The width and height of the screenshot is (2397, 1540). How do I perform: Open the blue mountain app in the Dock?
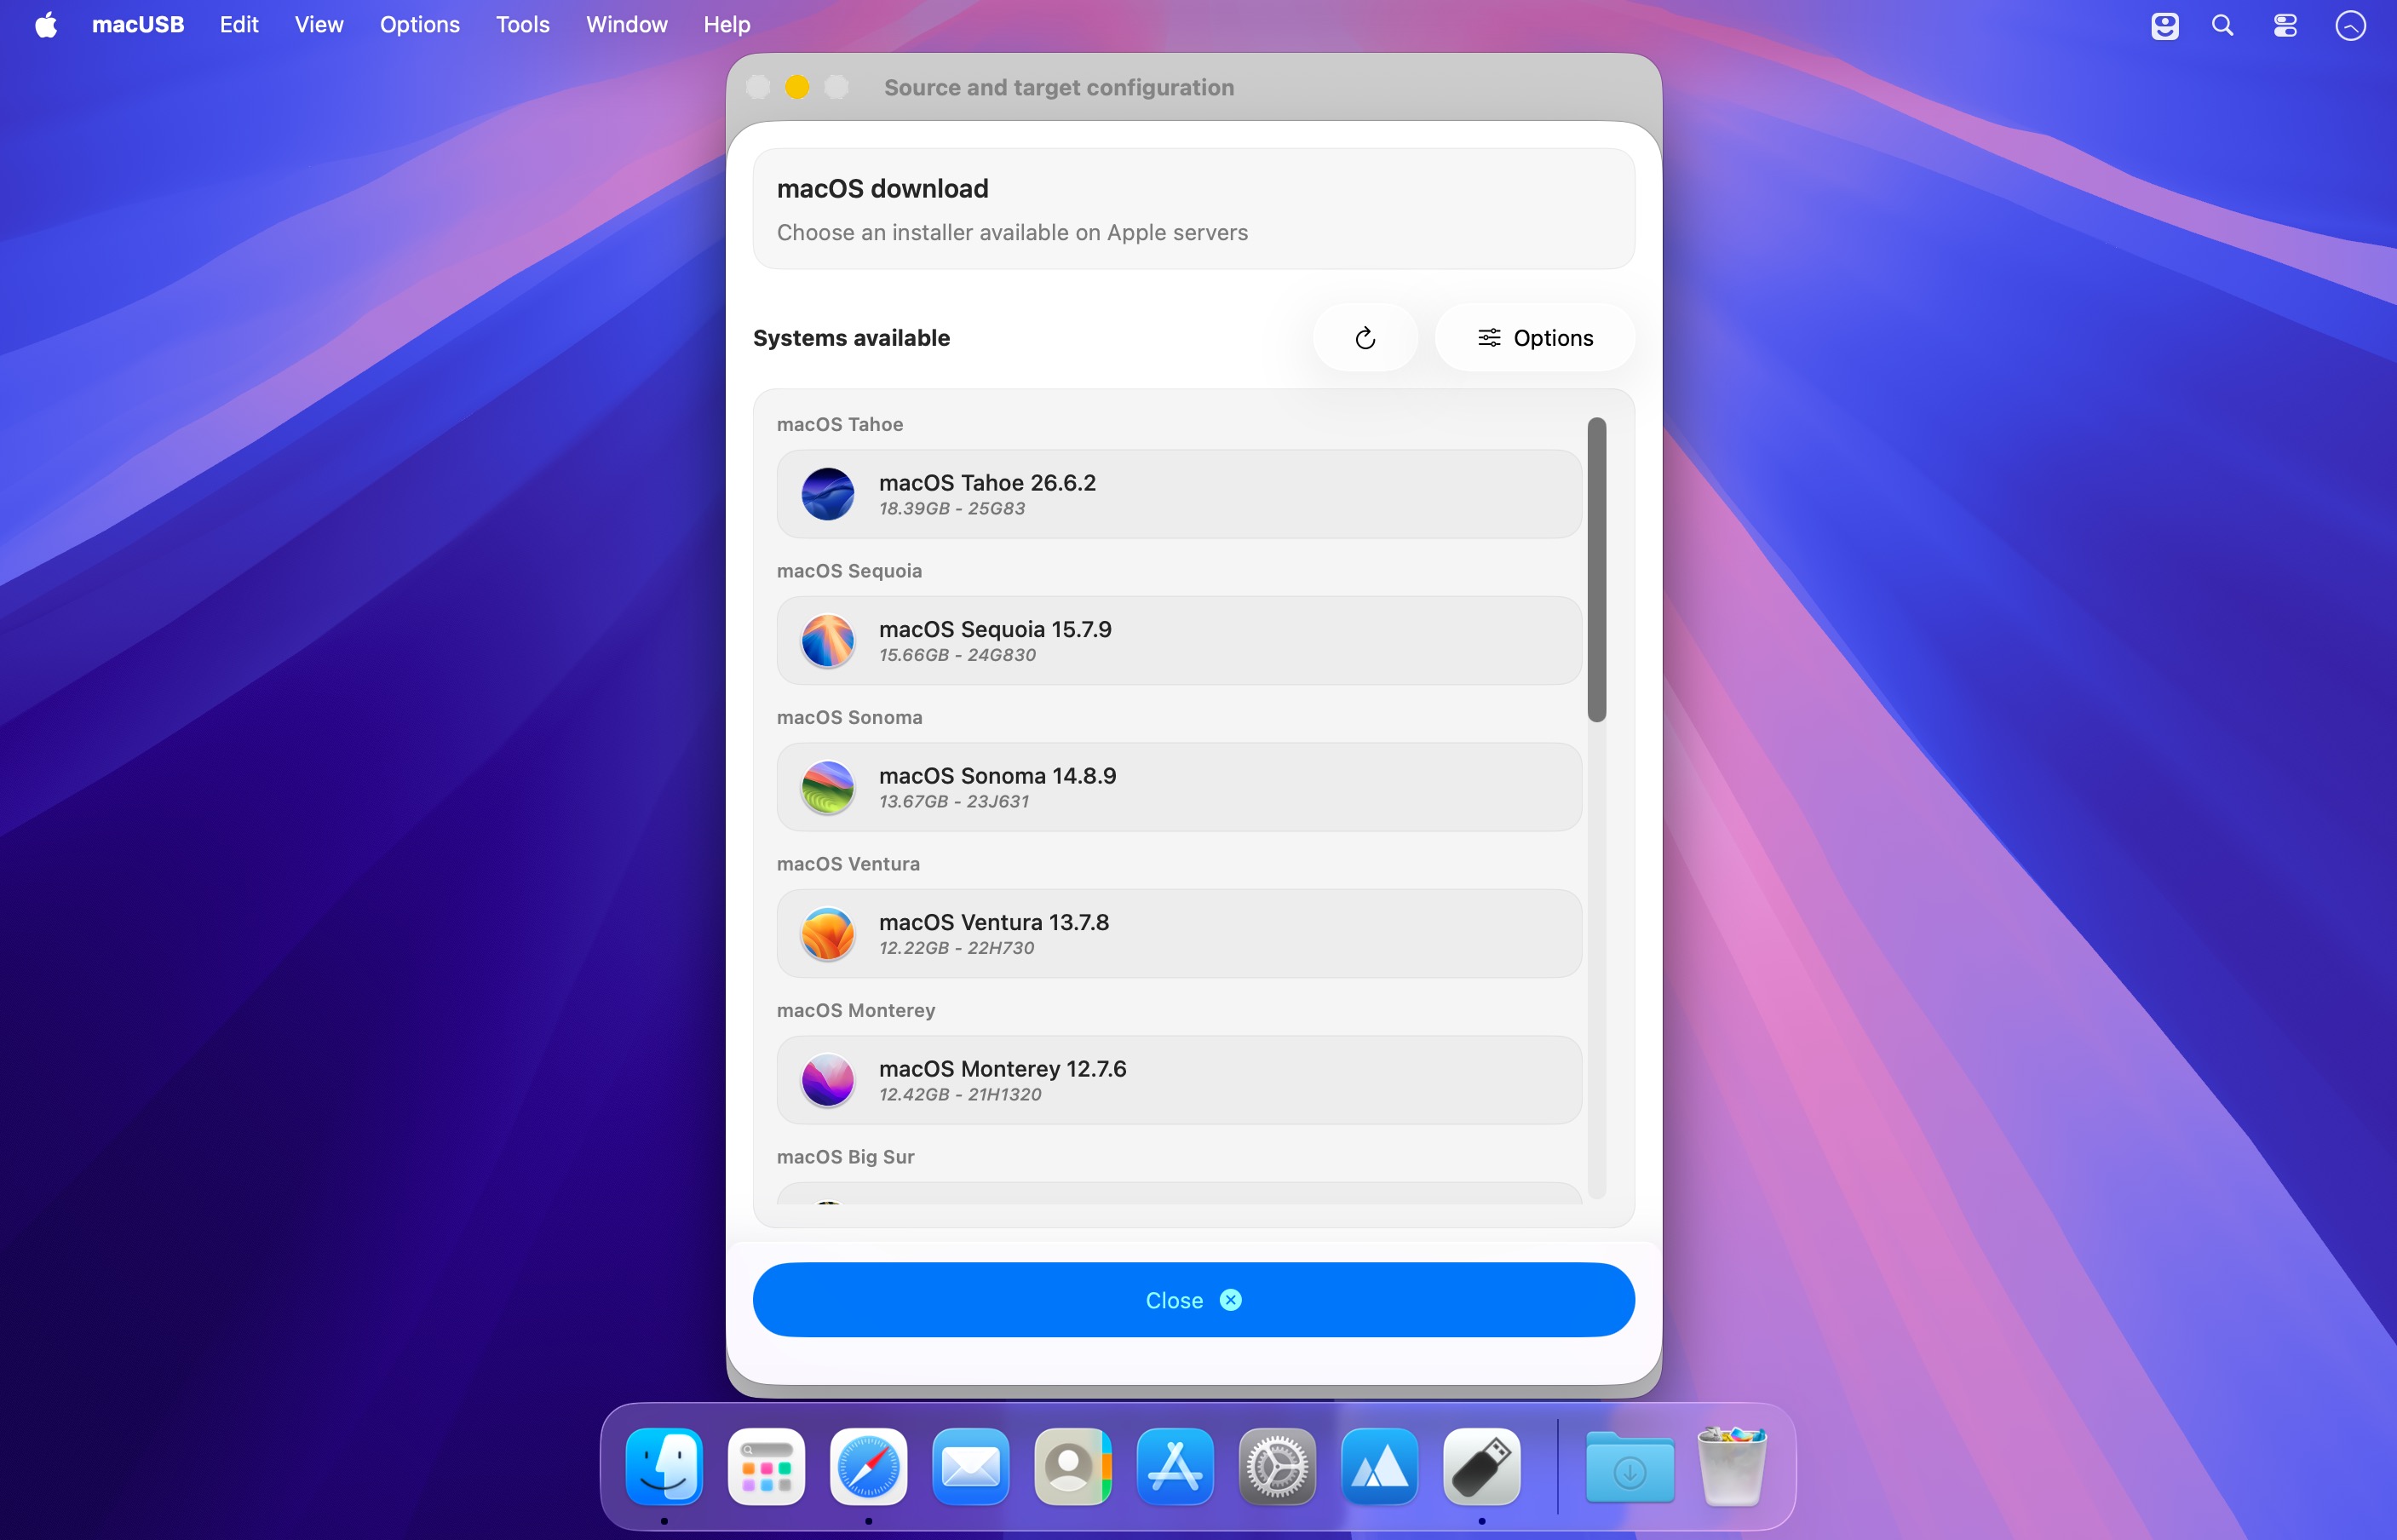point(1379,1466)
